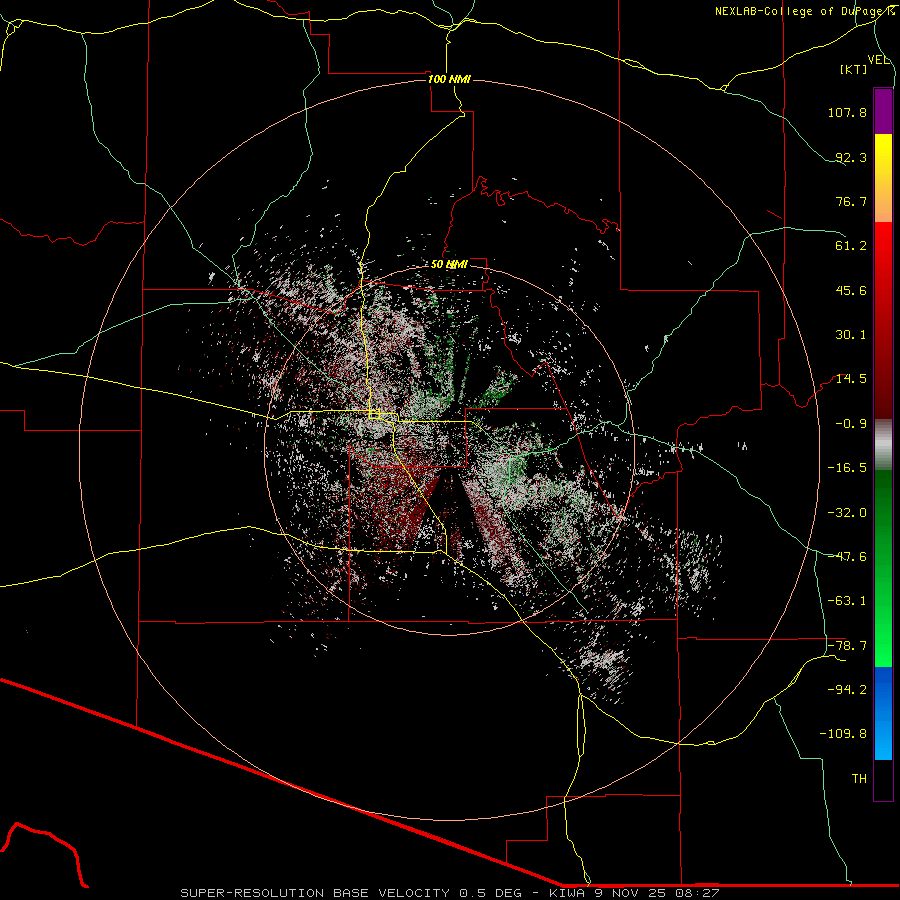Click the blue segment of the velocity color bar

pyautogui.click(x=883, y=713)
